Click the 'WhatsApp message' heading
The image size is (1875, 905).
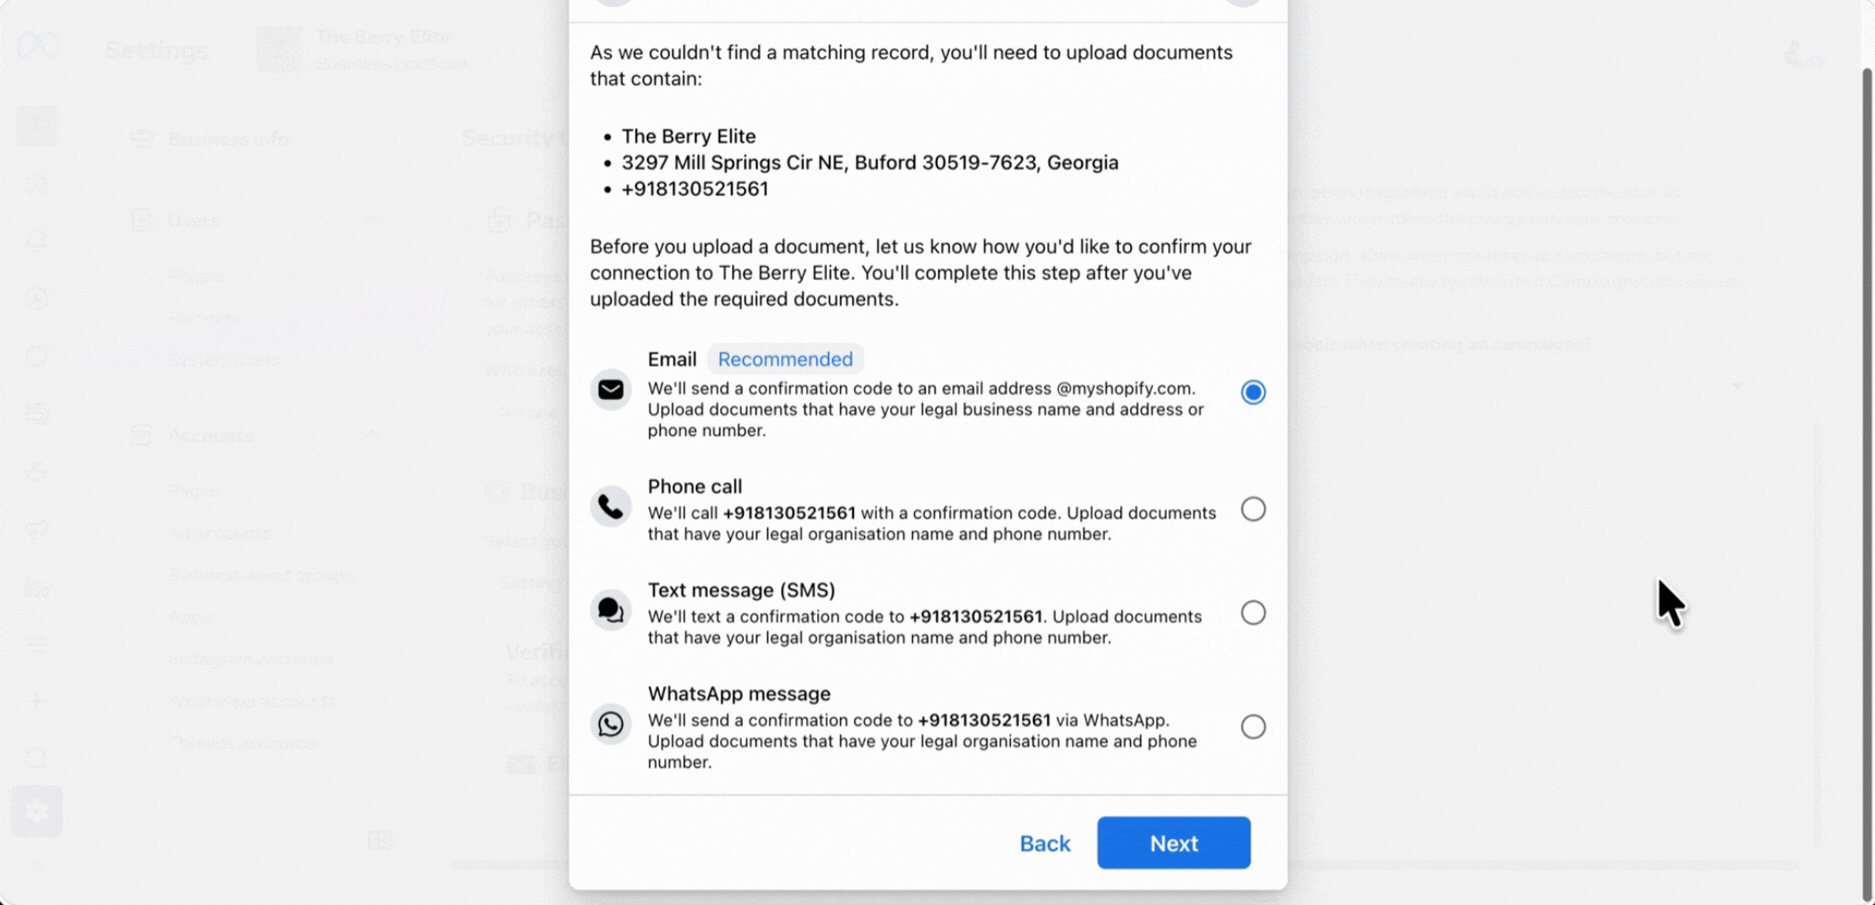point(739,693)
